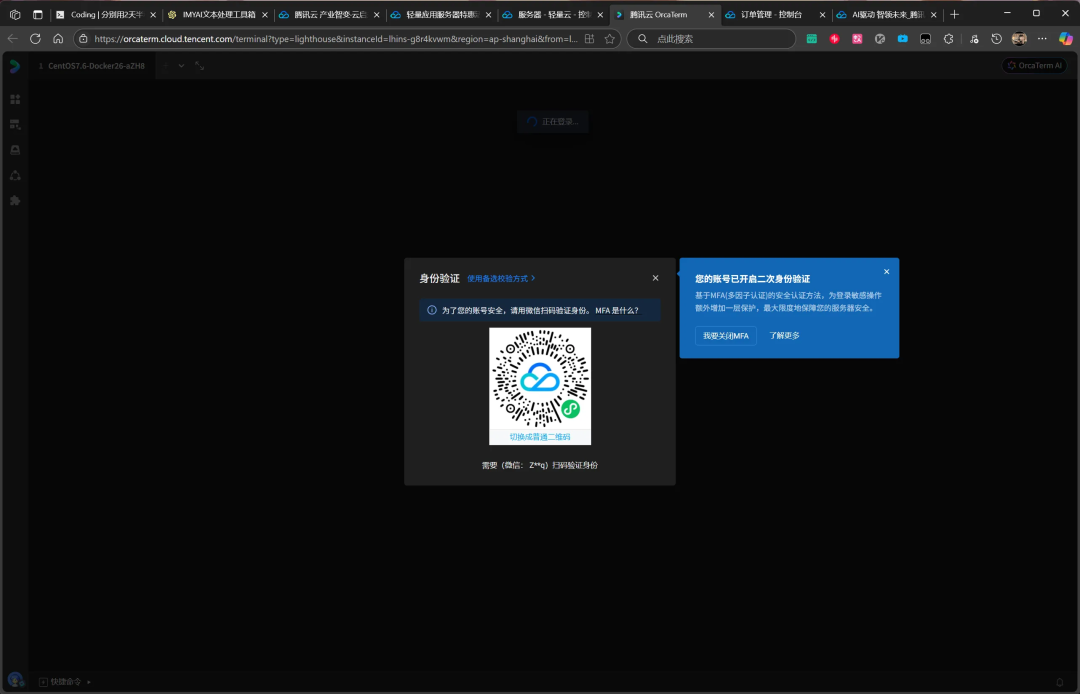This screenshot has height=694, width=1080.
Task: Close the IMYAI文本处理工具箱 tab
Action: (x=264, y=14)
